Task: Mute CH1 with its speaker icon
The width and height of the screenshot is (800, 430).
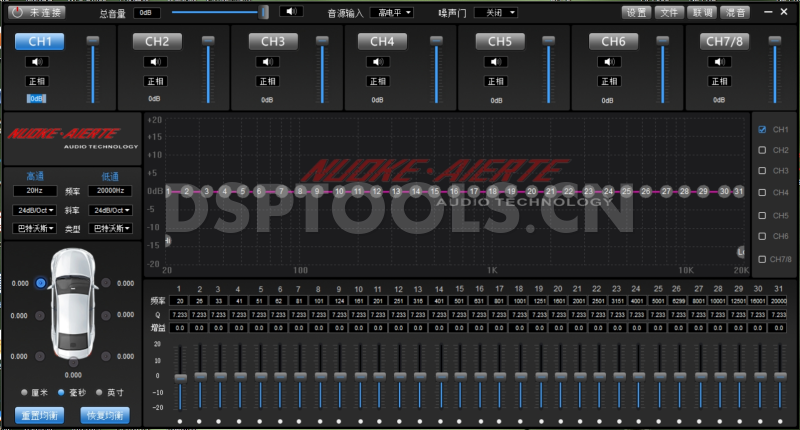Action: (x=37, y=62)
